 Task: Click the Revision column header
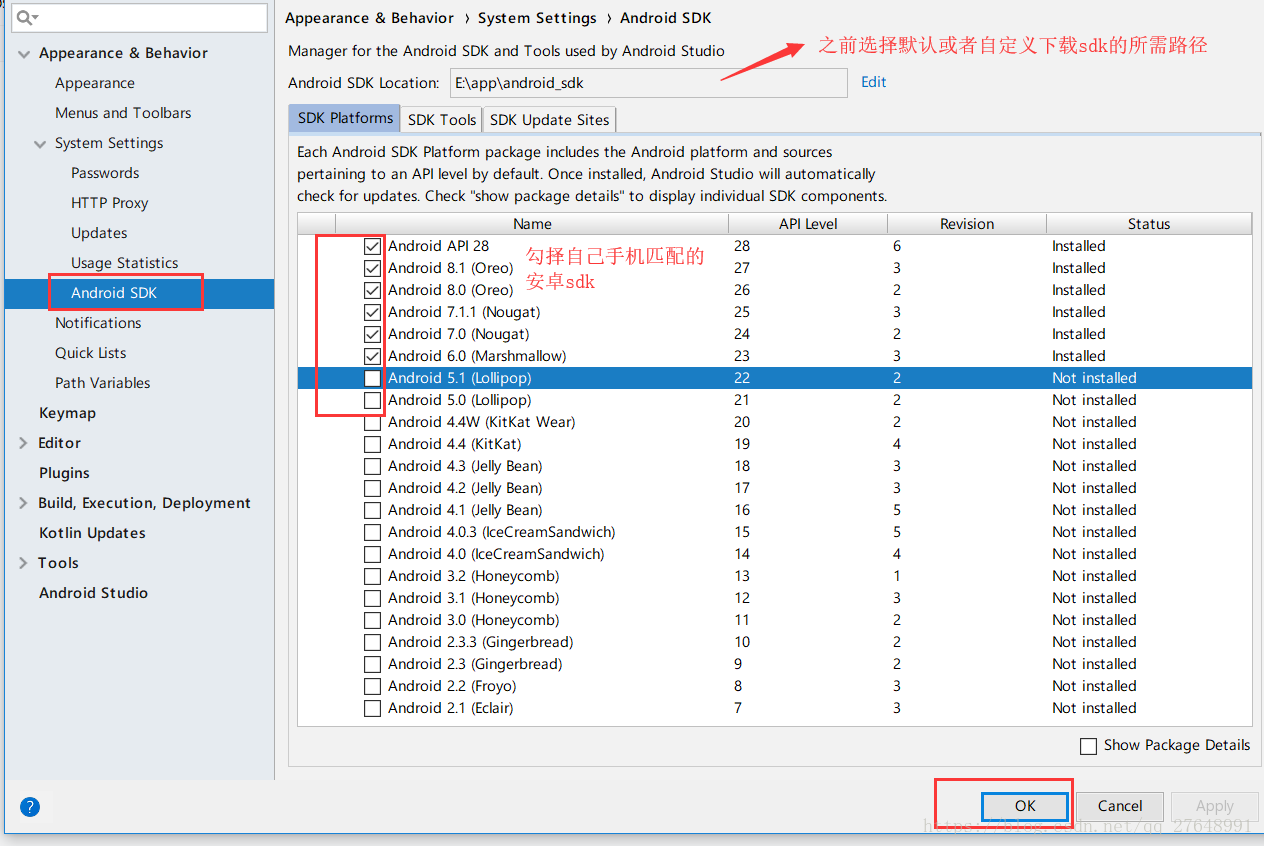[x=967, y=224]
